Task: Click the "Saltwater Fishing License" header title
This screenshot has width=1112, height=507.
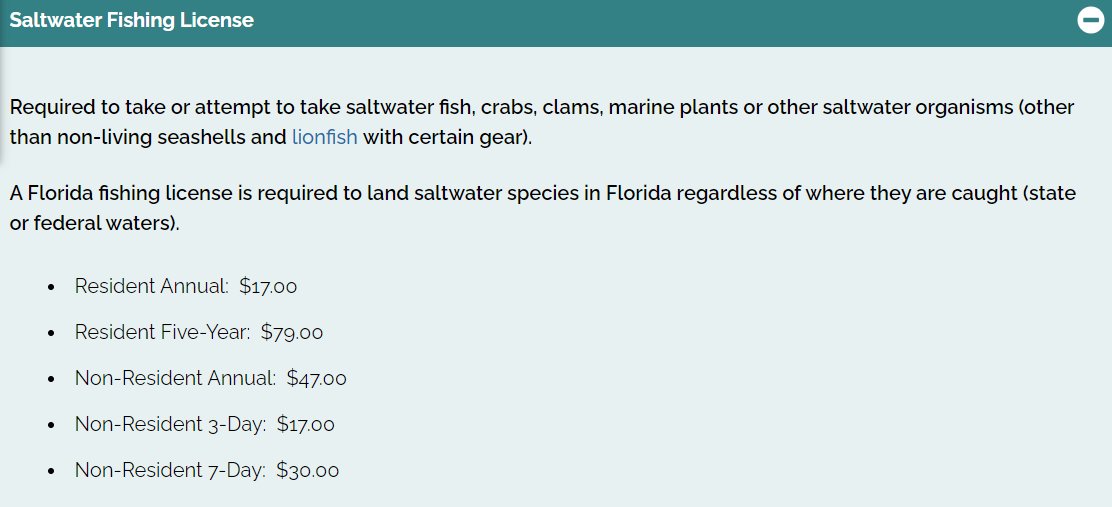Action: 131,20
